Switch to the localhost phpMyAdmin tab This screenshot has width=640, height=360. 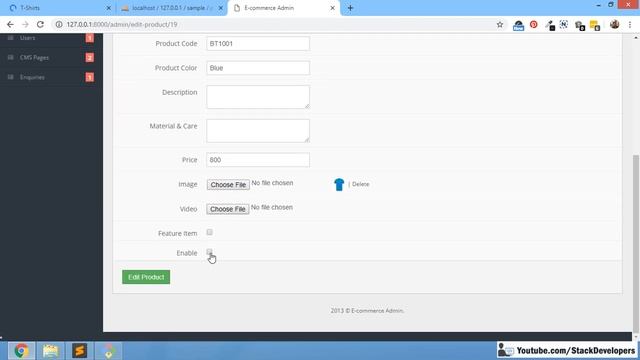click(x=171, y=8)
